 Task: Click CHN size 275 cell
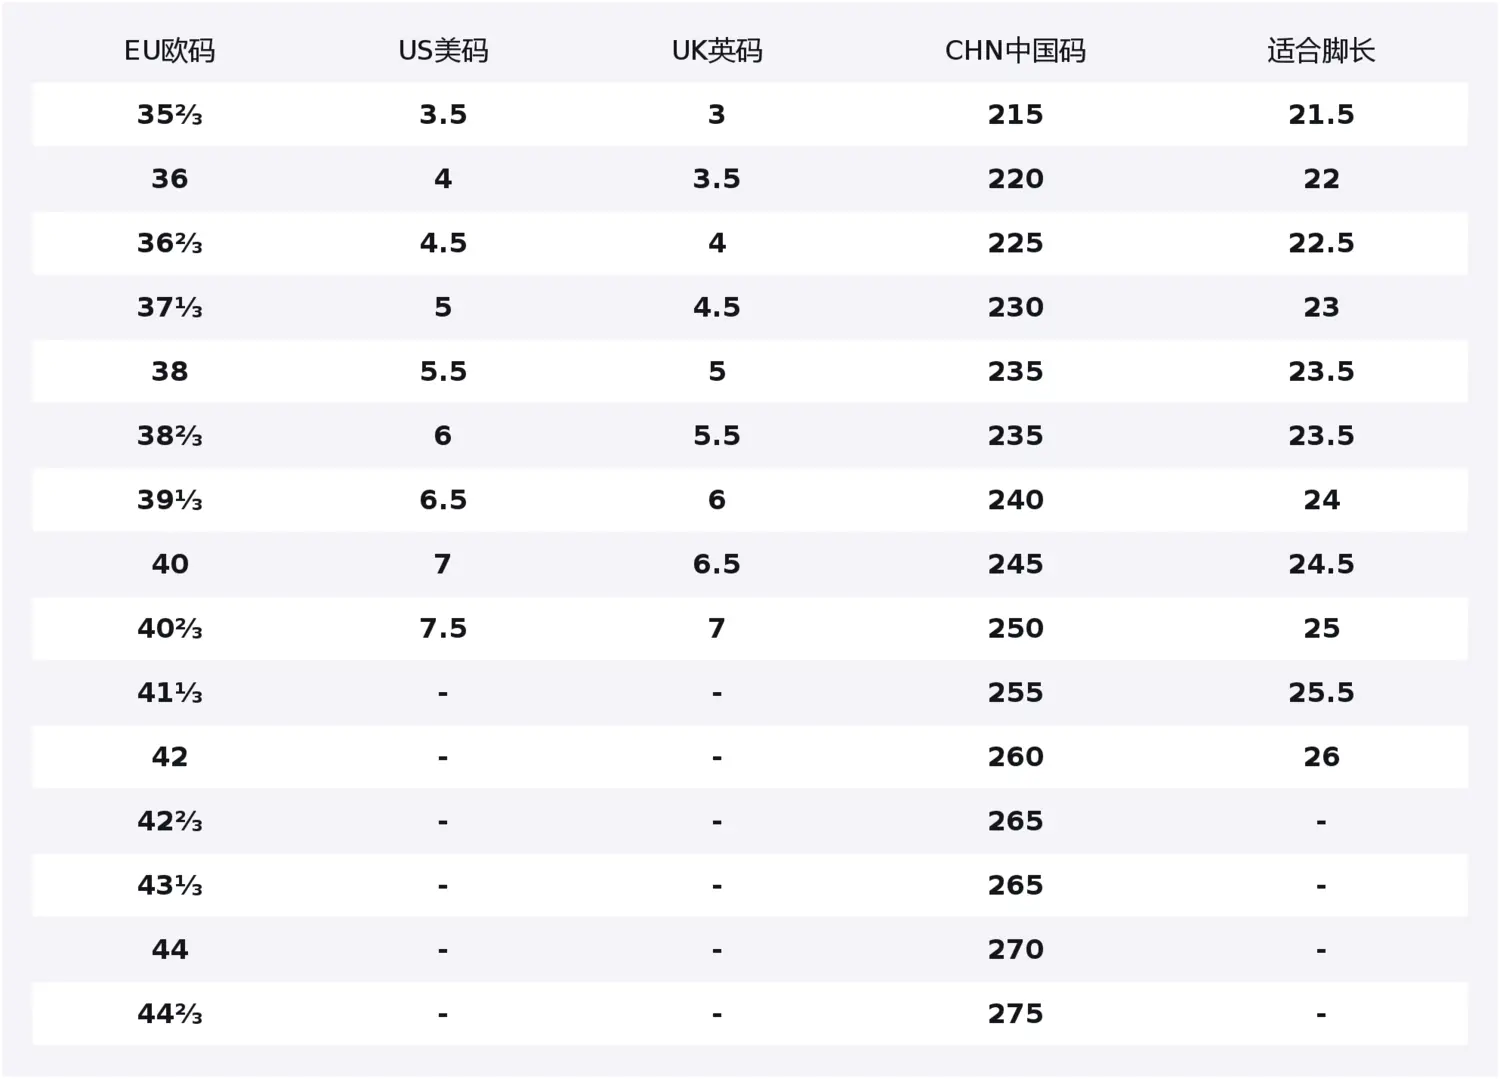click(1015, 1014)
